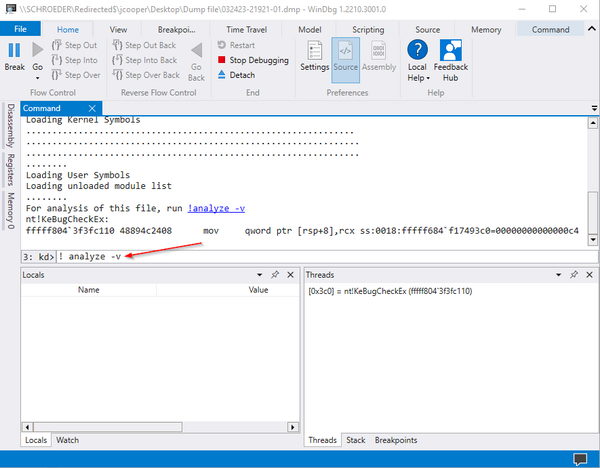Screen dimensions: 600x468
Task: Close the Threads panel
Action: coord(589,275)
